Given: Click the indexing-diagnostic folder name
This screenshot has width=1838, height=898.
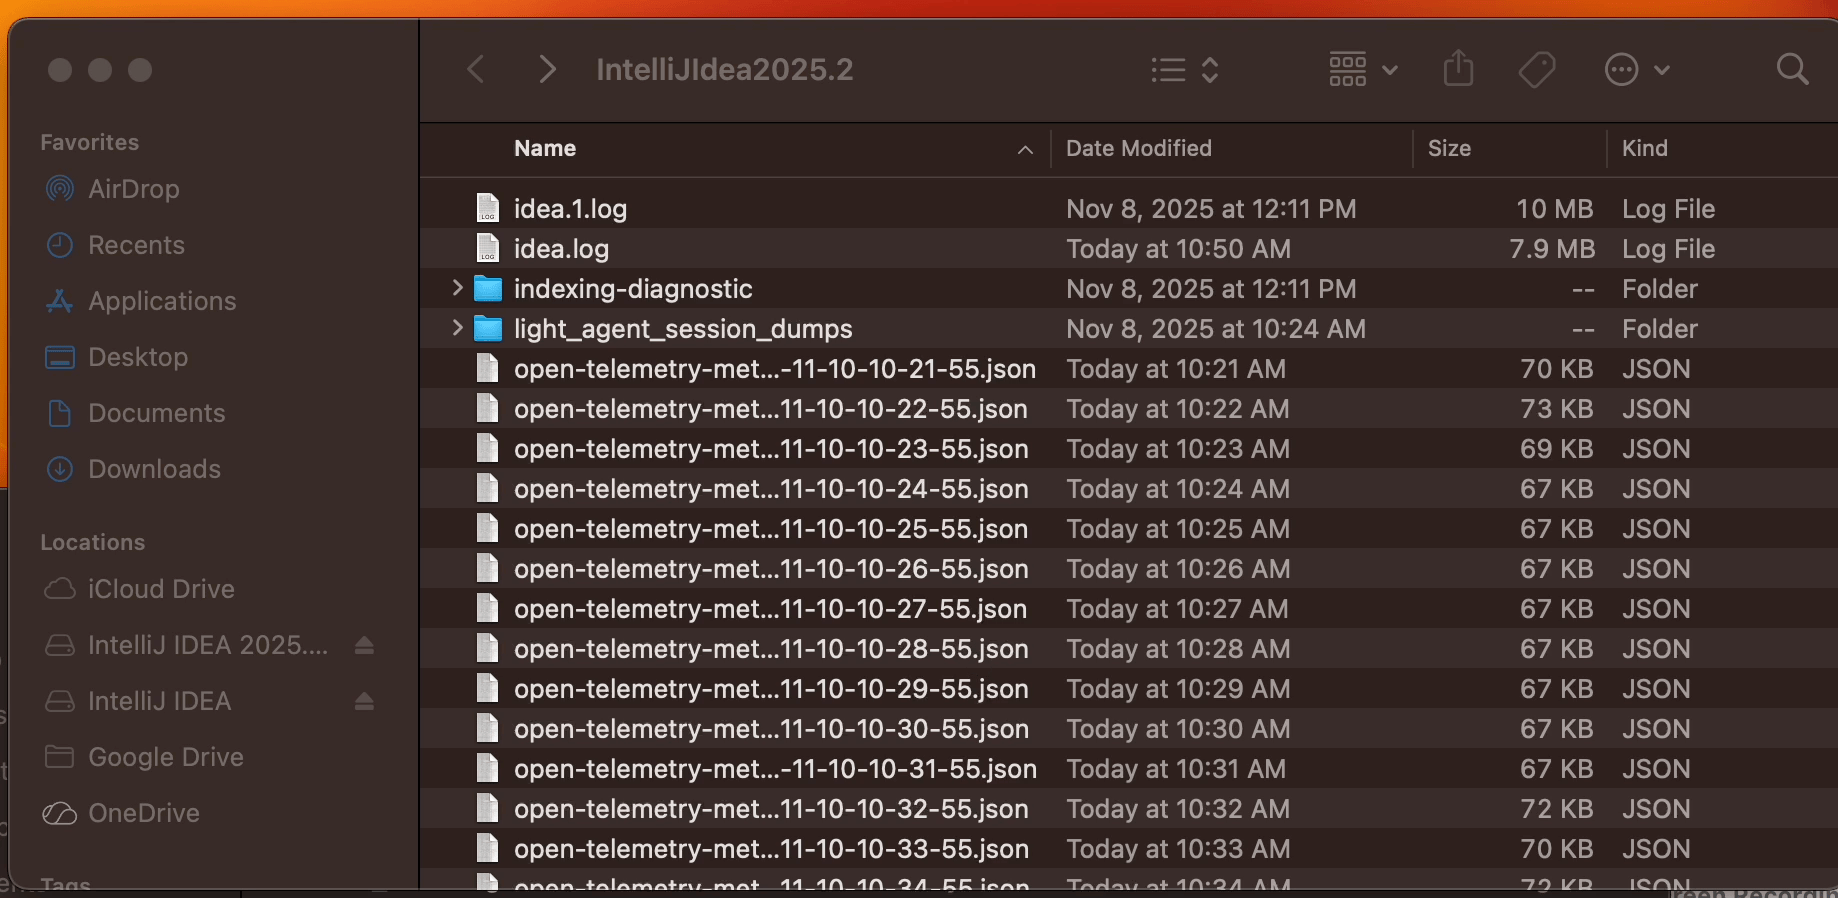Looking at the screenshot, I should click(x=633, y=289).
